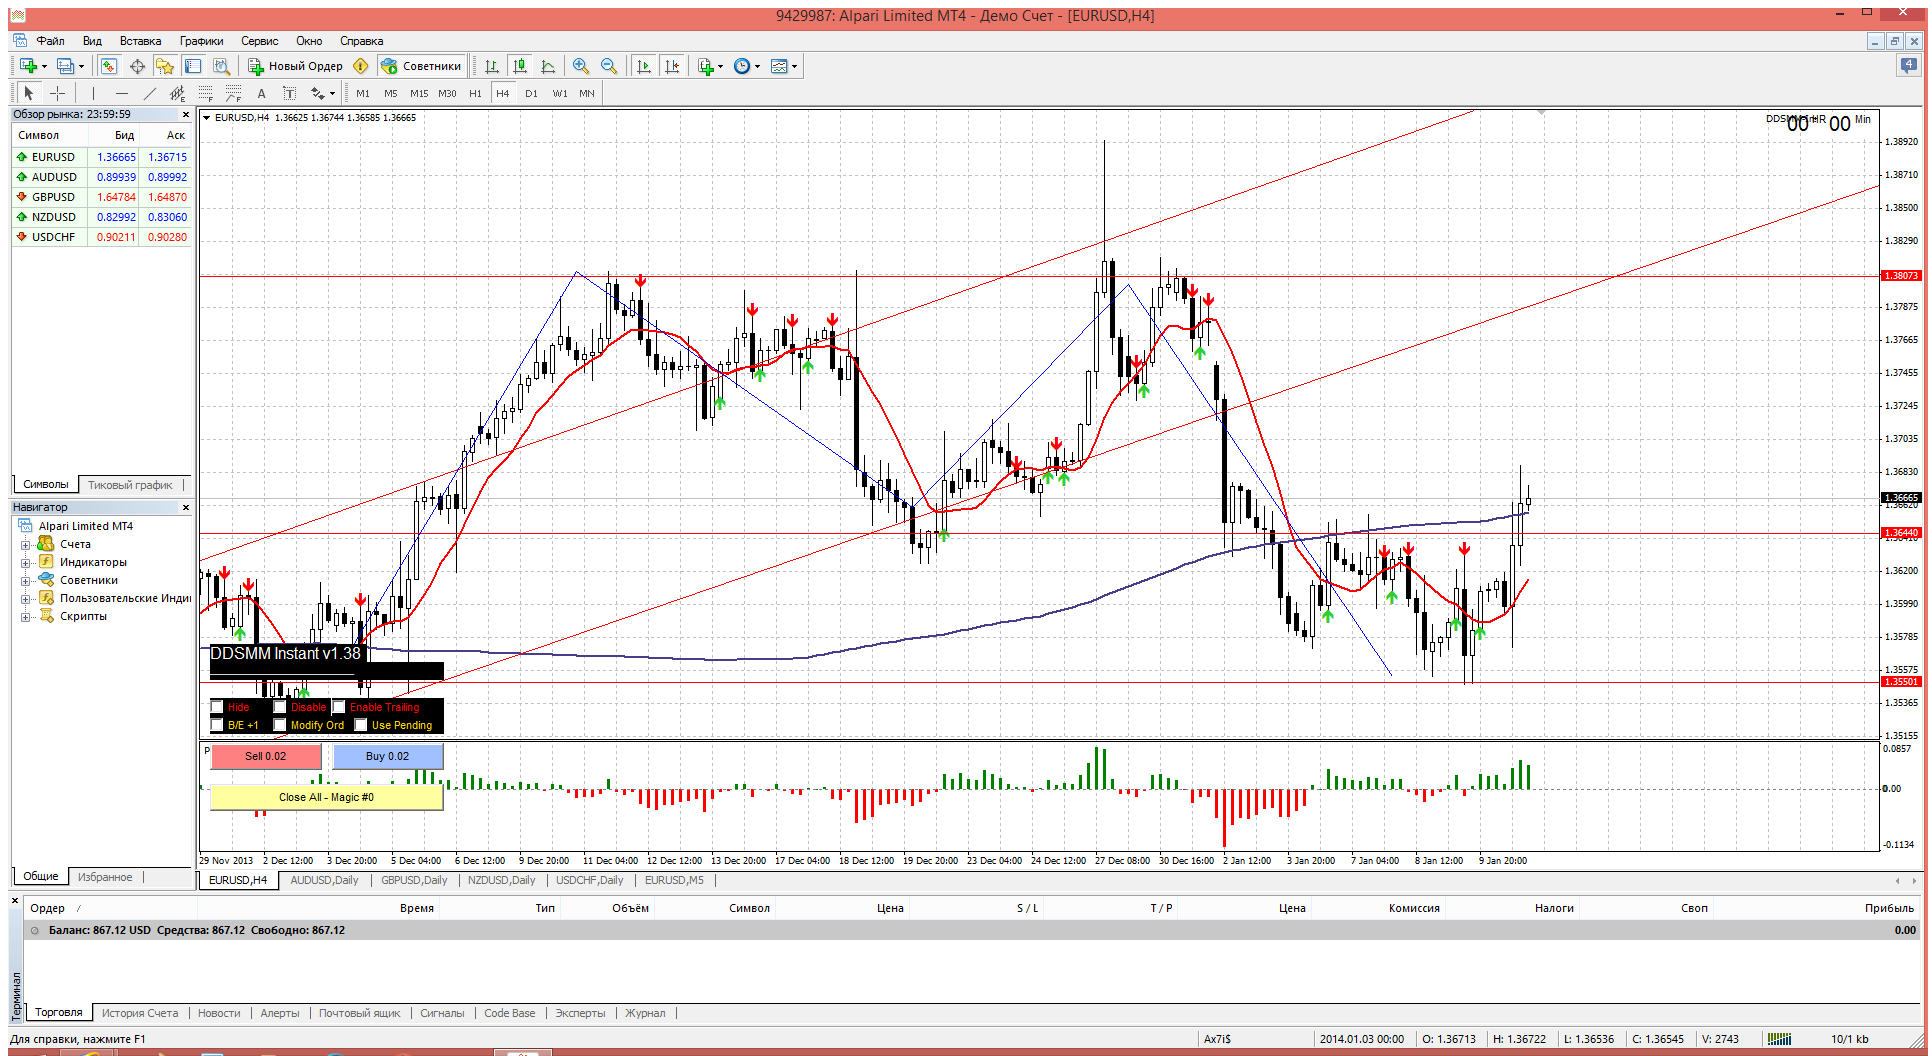Click Close All - Magic #0 button
The image size is (1932, 1056).
coord(326,797)
